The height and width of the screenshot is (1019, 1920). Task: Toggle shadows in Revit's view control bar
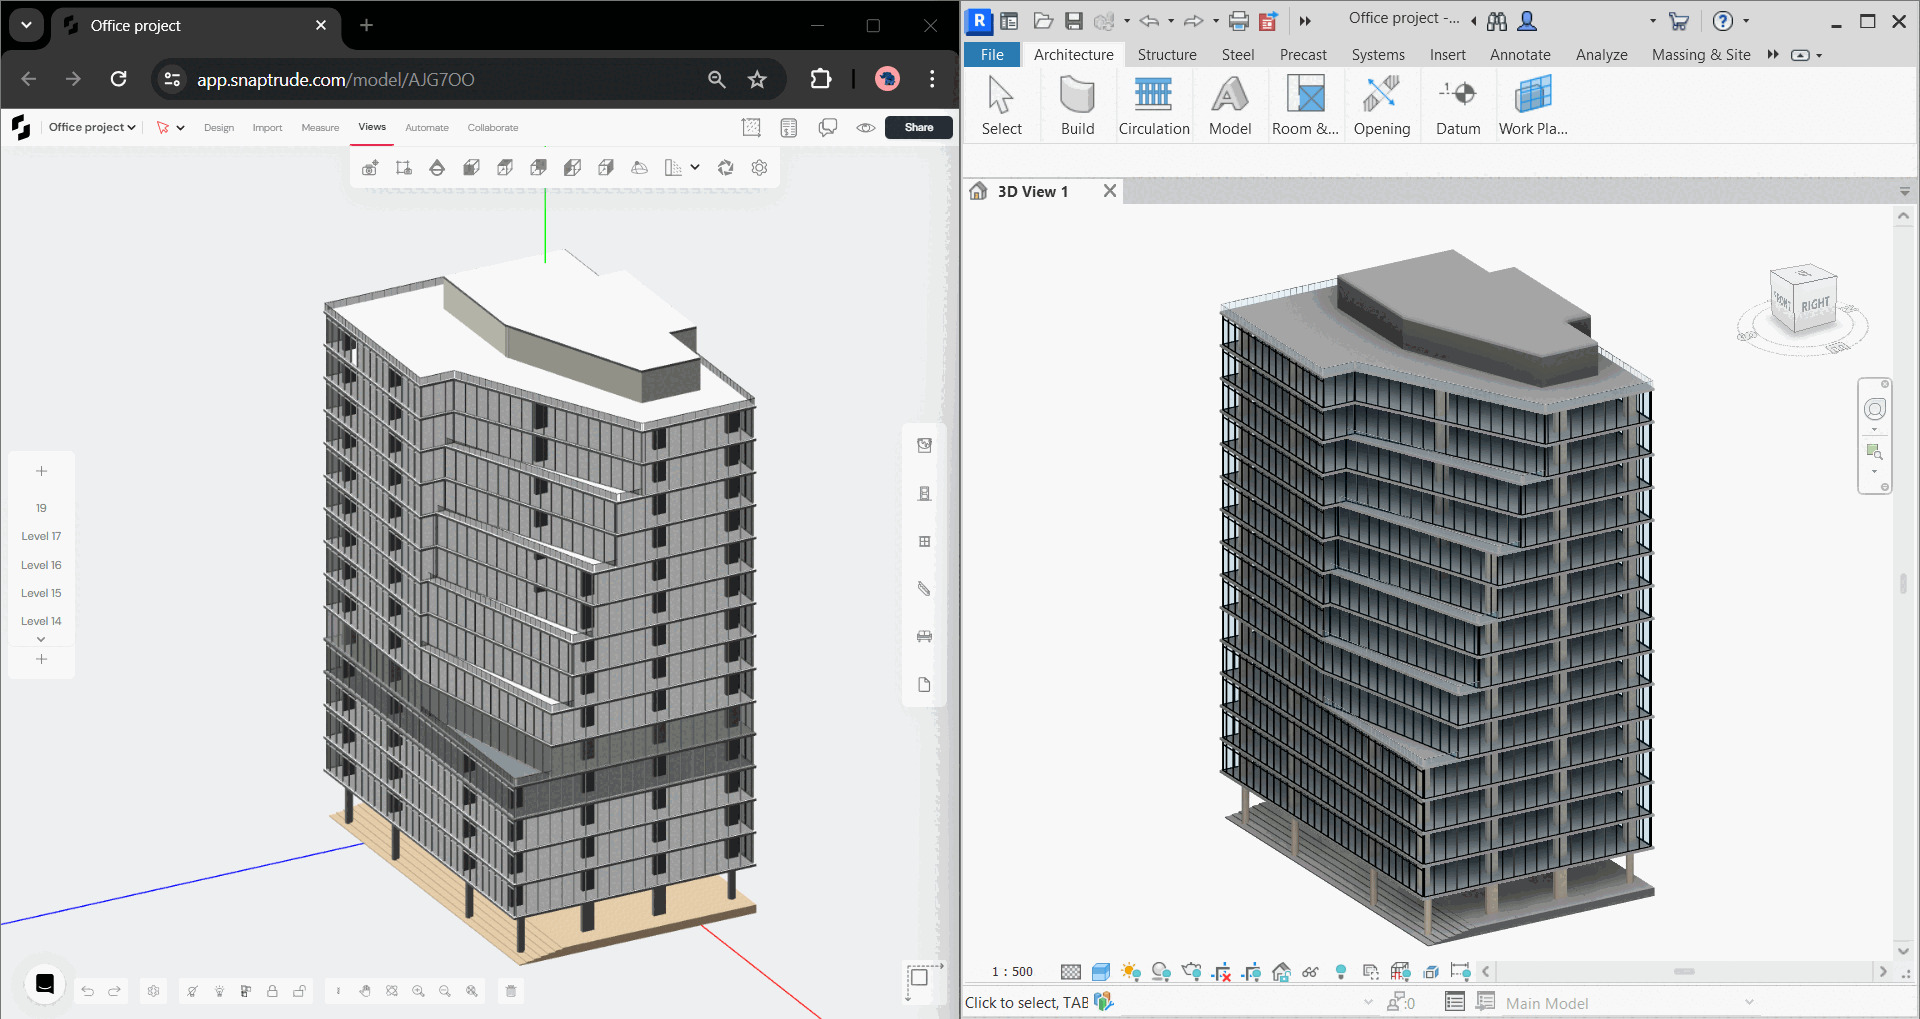click(x=1161, y=971)
